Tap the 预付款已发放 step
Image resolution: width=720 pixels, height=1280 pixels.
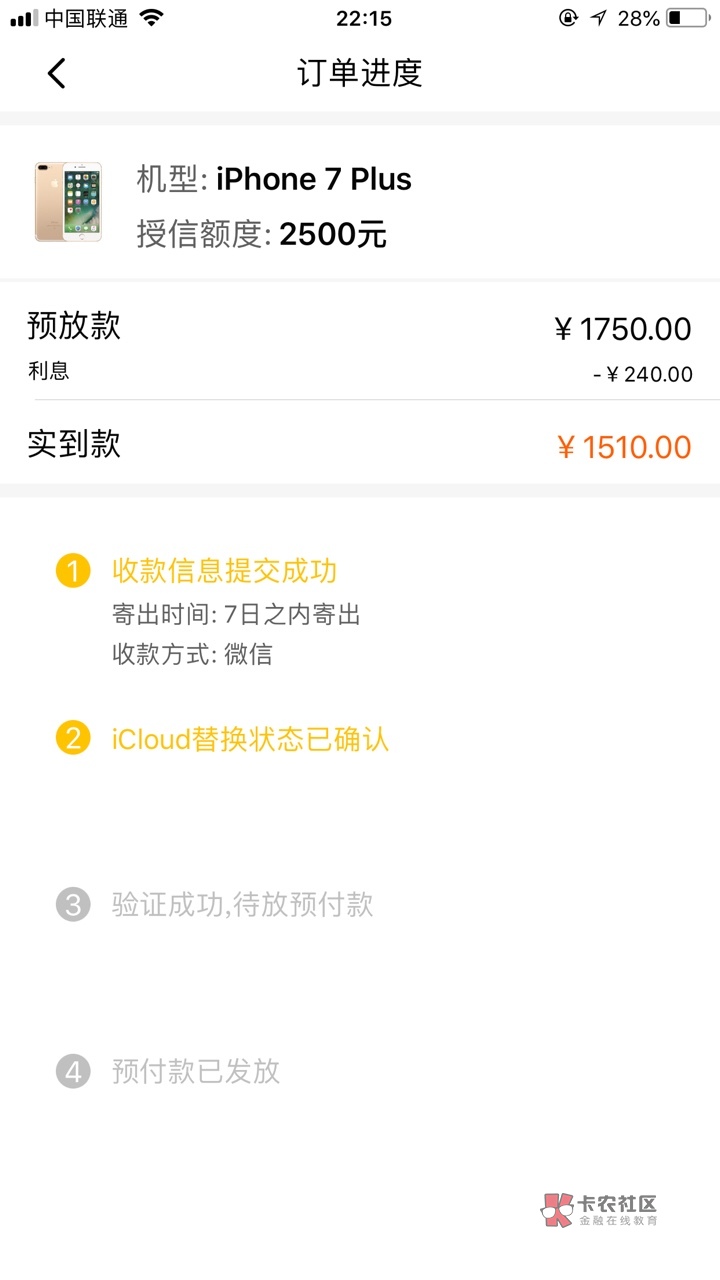point(196,1072)
